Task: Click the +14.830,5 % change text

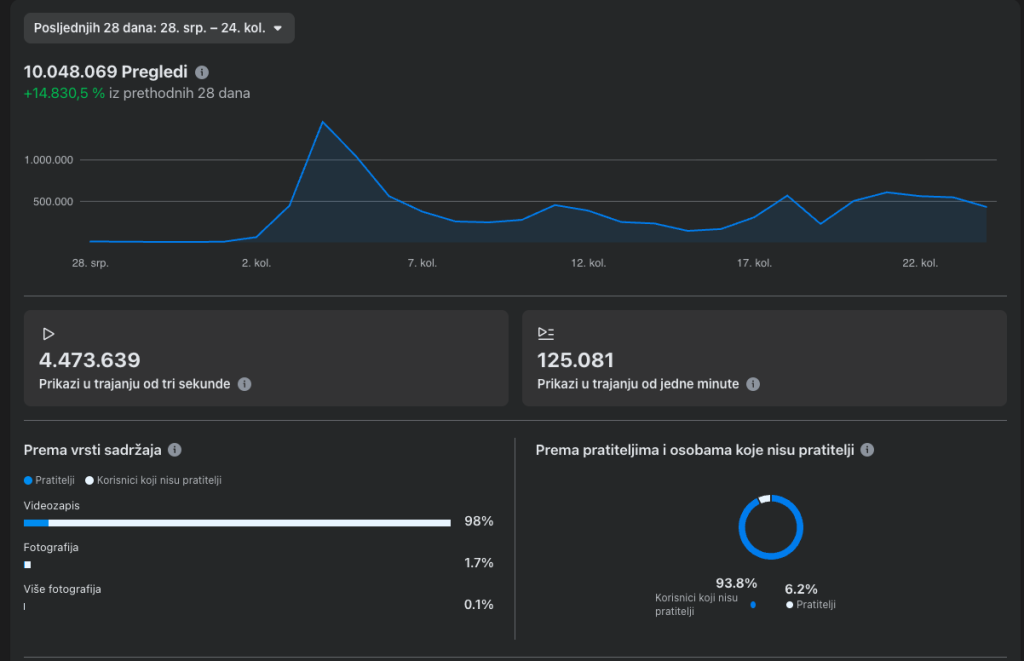Action: click(64, 93)
